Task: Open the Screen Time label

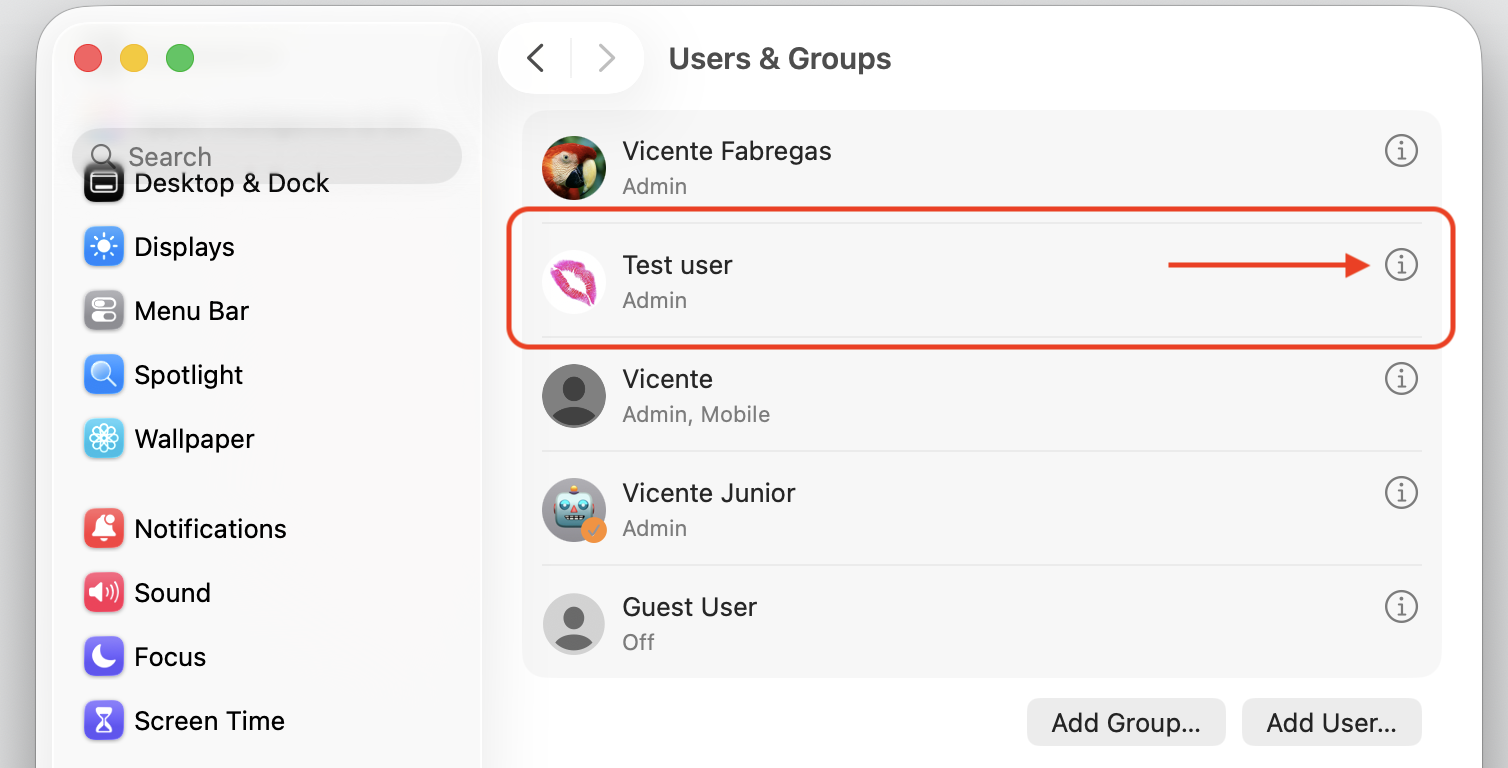Action: (210, 721)
